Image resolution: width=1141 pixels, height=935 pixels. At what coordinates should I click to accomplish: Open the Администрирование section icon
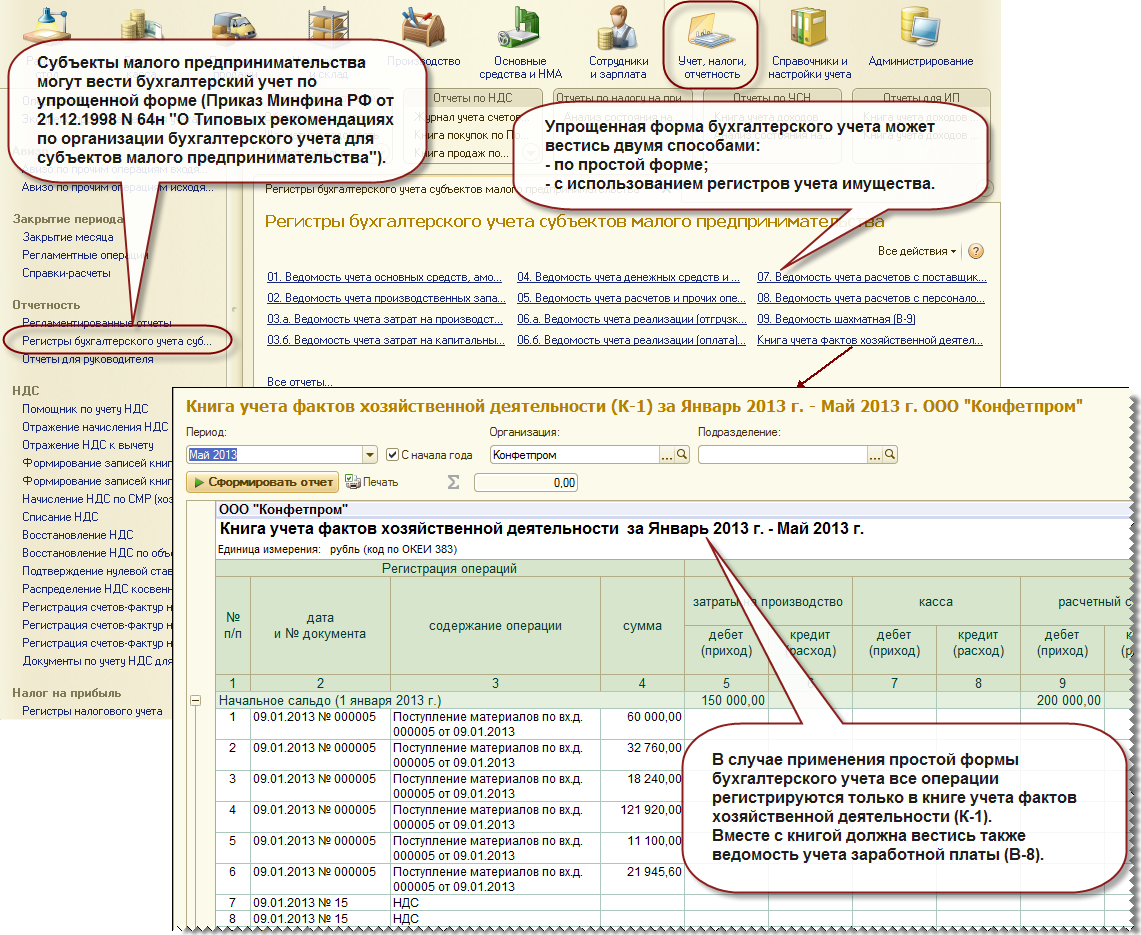coord(920,28)
